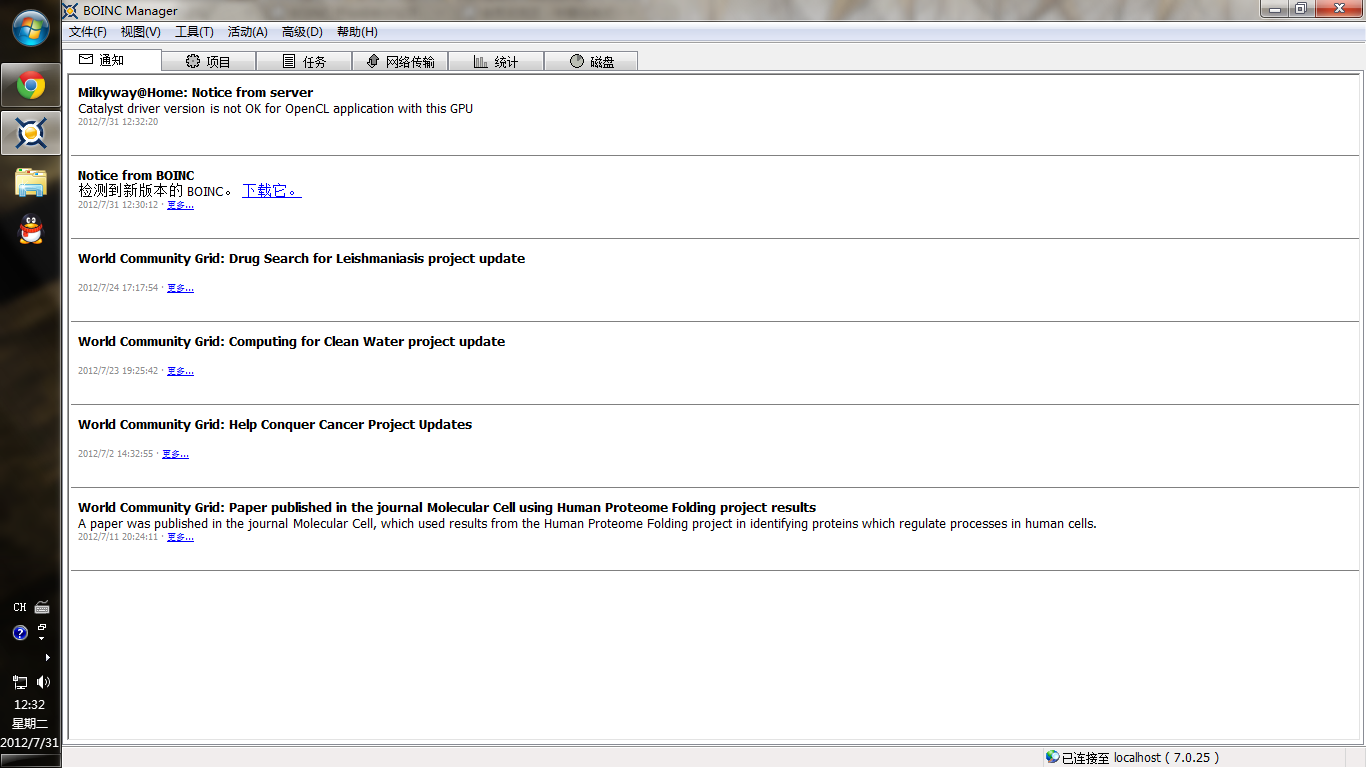The image size is (1366, 768).
Task: Open the network tray icon
Action: (x=20, y=682)
